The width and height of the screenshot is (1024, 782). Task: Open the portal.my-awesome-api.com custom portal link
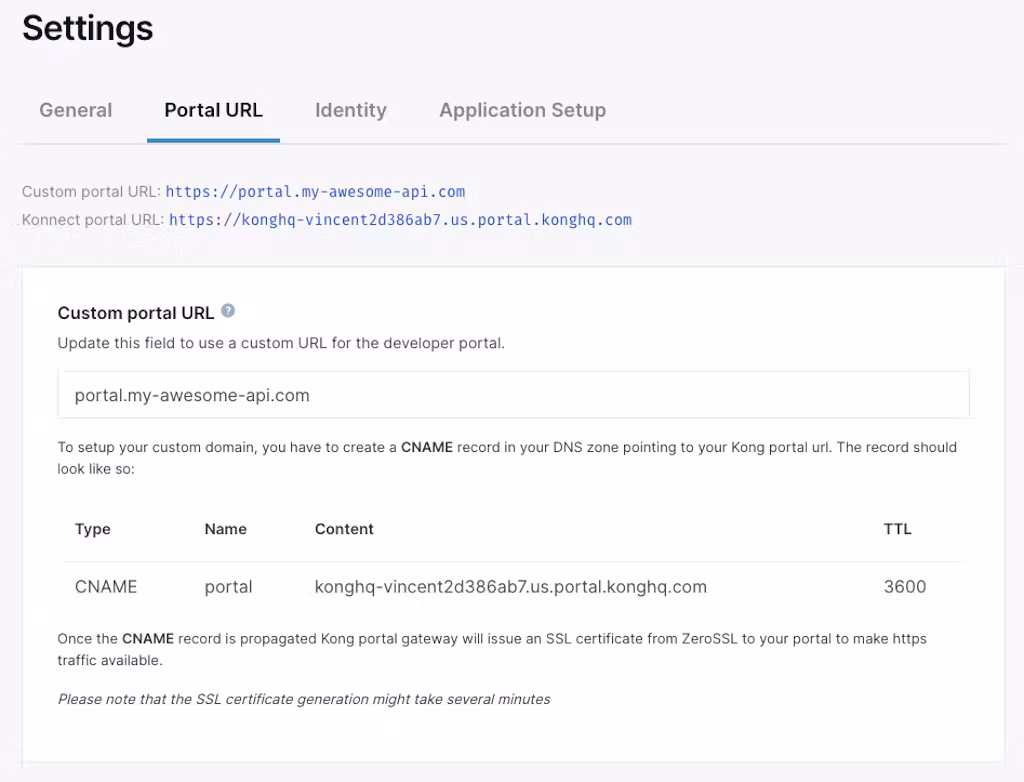click(x=315, y=191)
